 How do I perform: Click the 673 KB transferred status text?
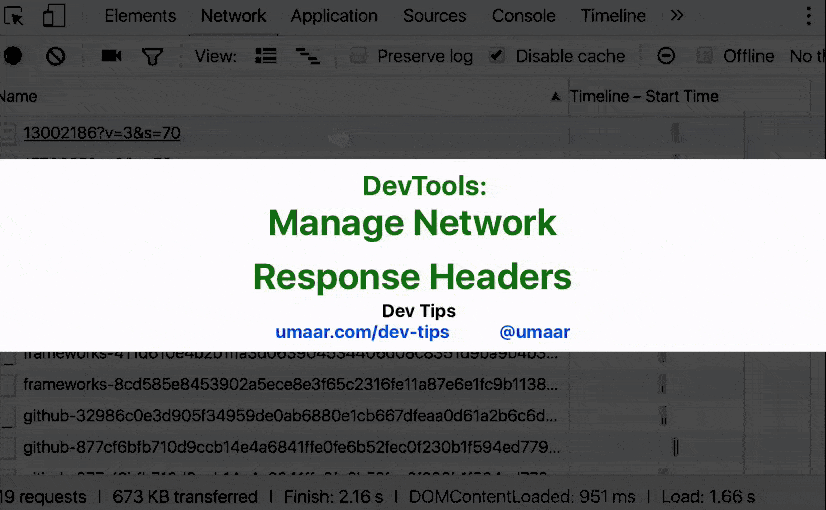(185, 496)
